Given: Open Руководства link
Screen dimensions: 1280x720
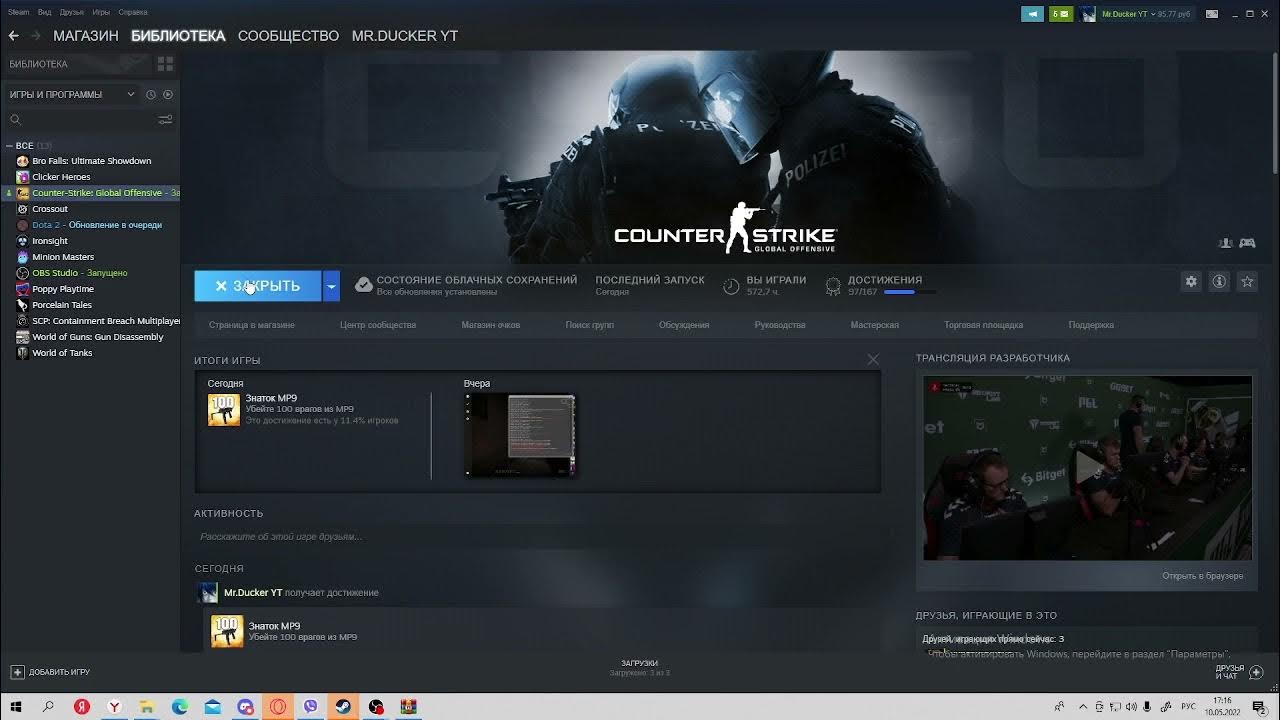Looking at the screenshot, I should point(780,325).
